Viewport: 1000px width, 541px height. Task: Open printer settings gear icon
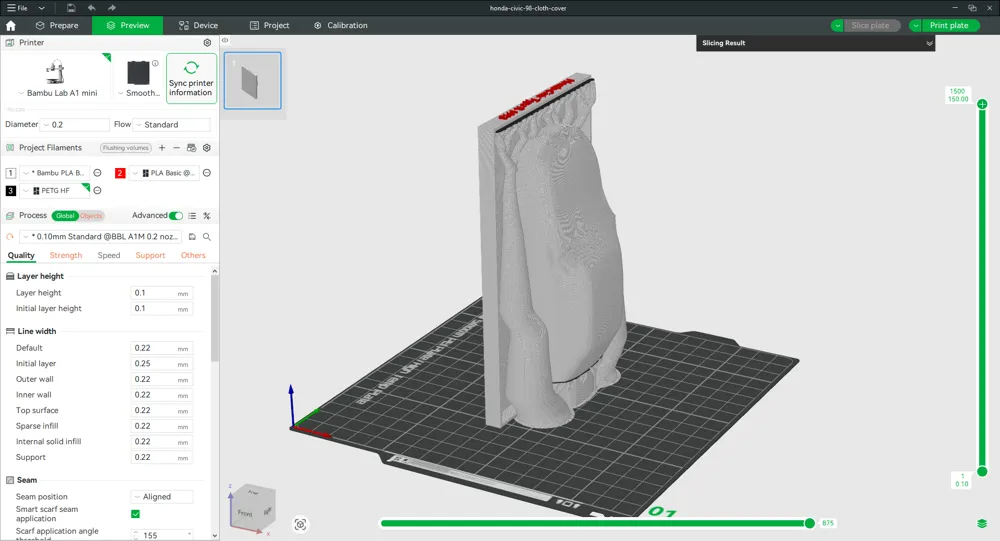point(207,43)
